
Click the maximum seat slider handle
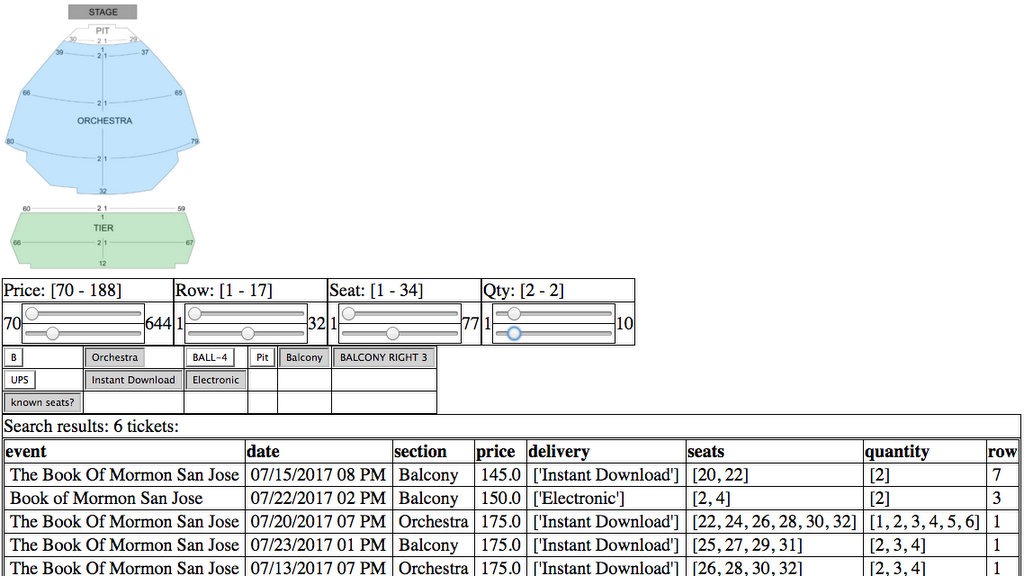tap(393, 333)
